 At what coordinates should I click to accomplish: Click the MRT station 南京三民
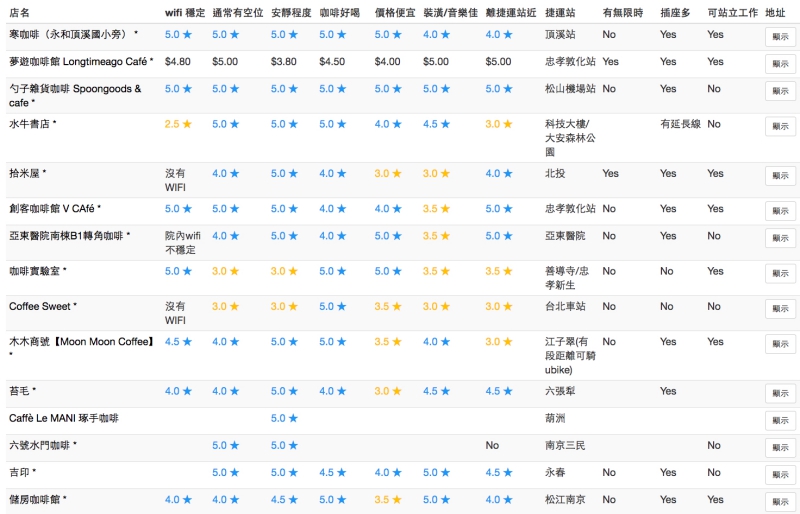tap(565, 445)
